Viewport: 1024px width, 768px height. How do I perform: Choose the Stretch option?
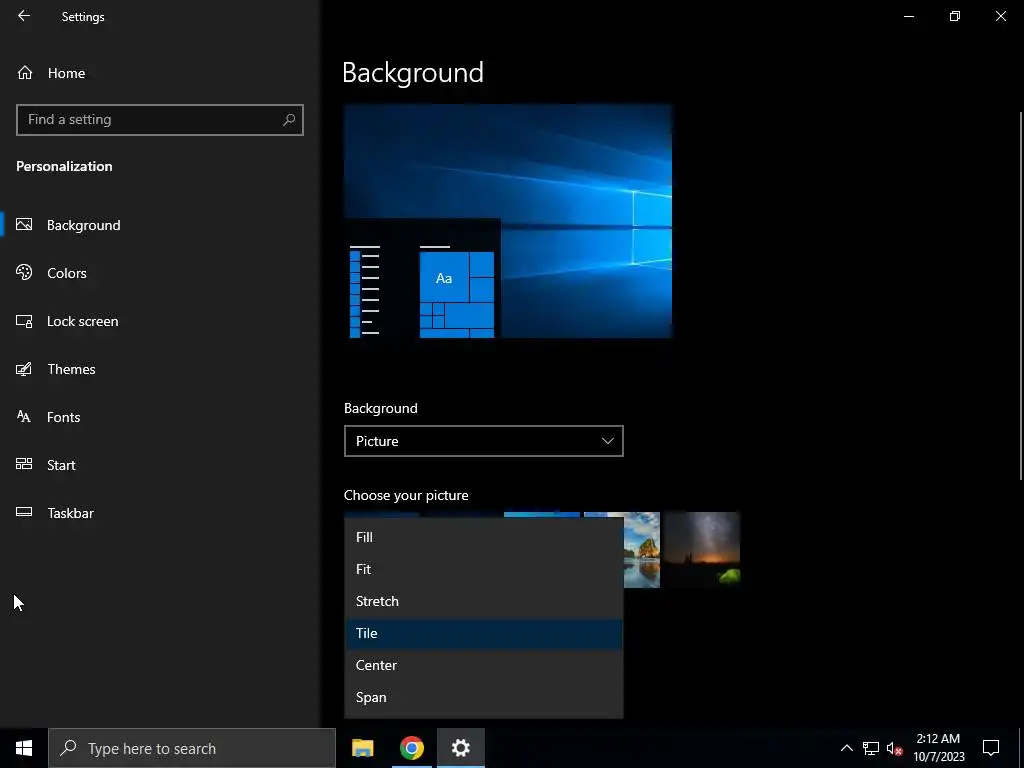[x=483, y=601]
